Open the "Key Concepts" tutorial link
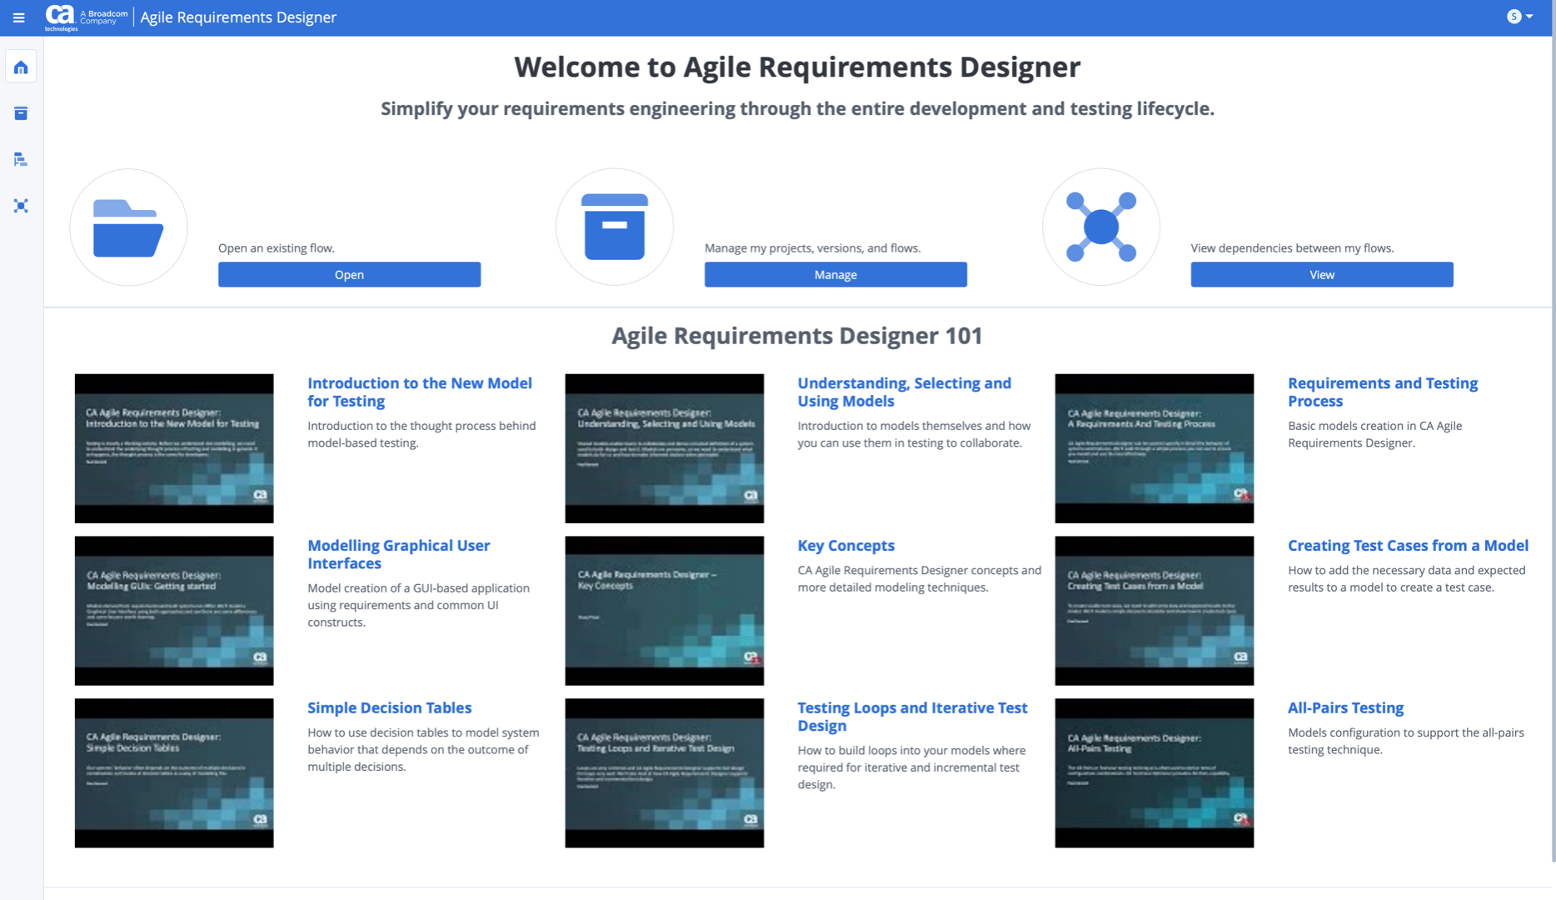Image resolution: width=1556 pixels, height=900 pixels. coord(846,545)
